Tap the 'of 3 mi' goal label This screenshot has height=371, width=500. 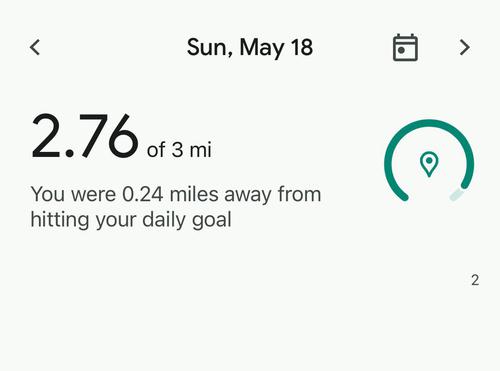click(x=179, y=150)
